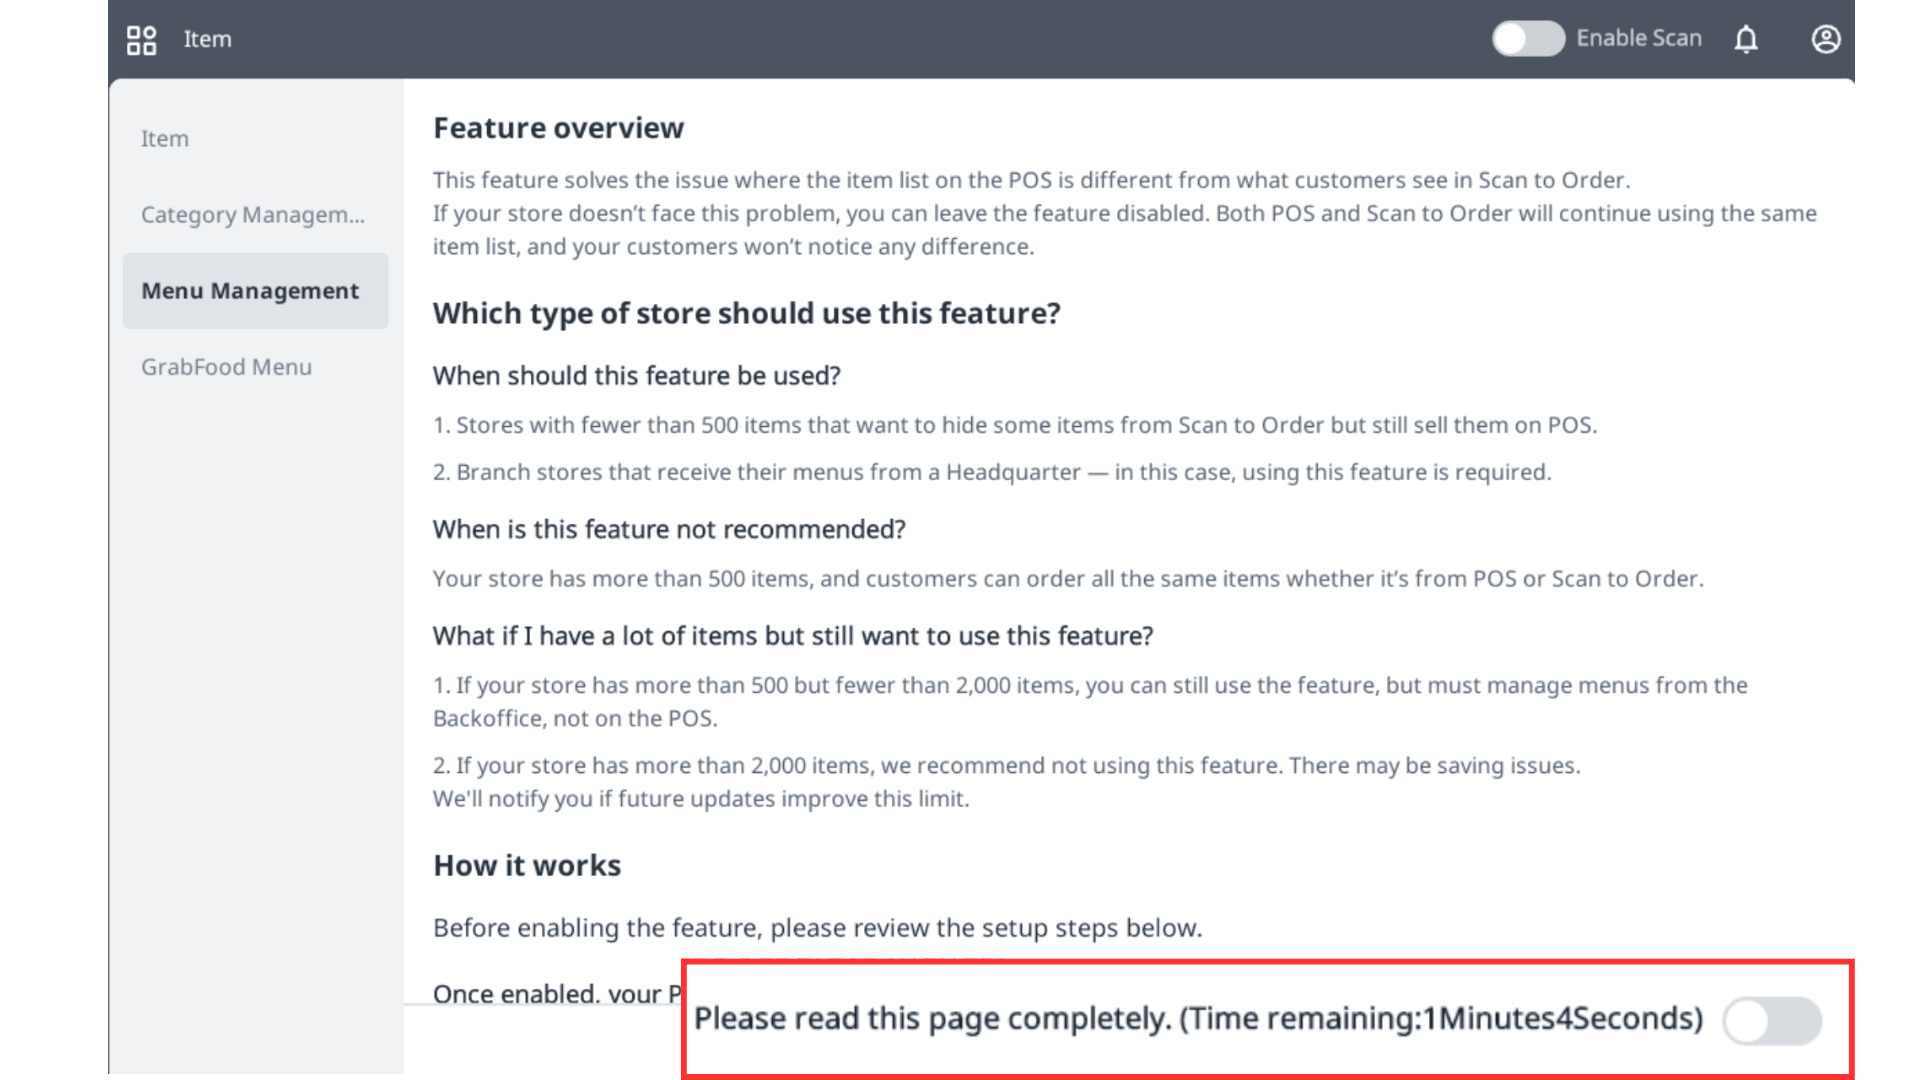
Task: Go to Item in the sidebar
Action: click(165, 139)
